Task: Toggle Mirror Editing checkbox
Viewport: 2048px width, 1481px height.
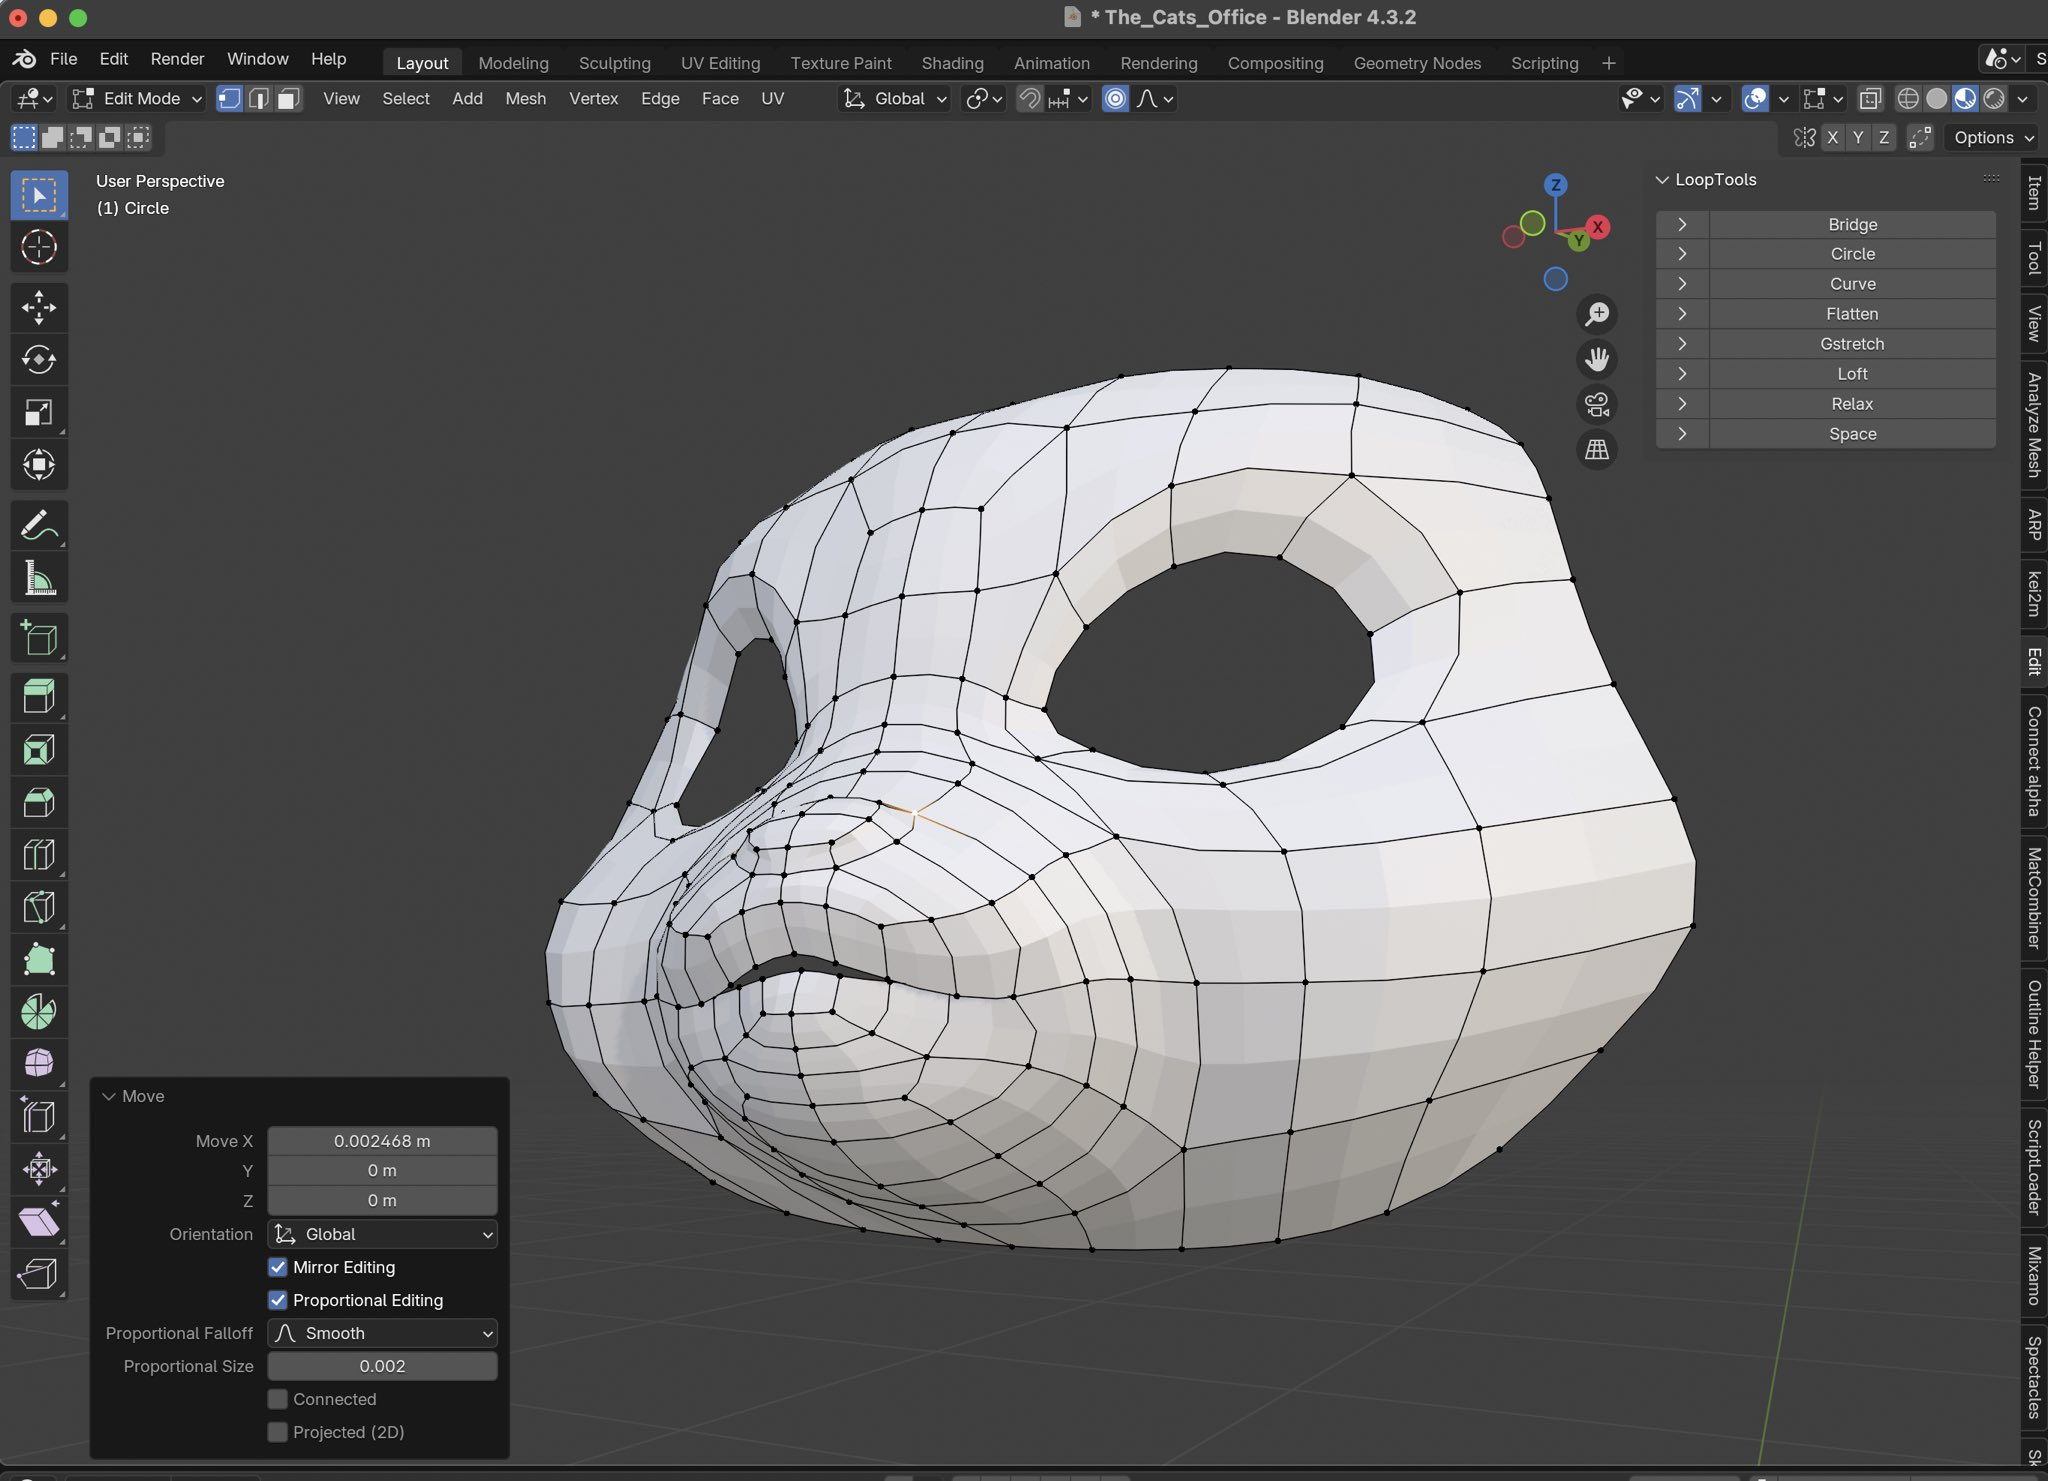Action: pyautogui.click(x=278, y=1267)
